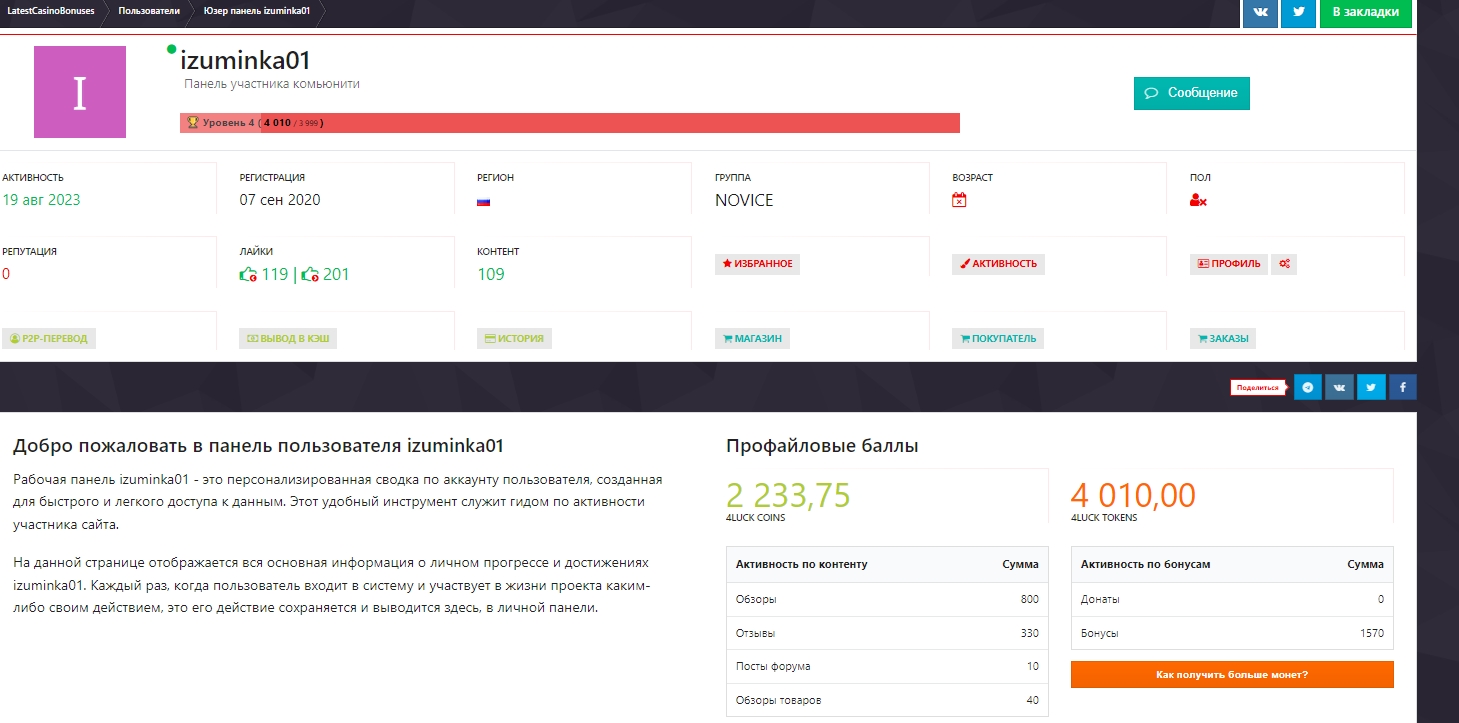Click Как получить больше монет button

tap(1231, 675)
